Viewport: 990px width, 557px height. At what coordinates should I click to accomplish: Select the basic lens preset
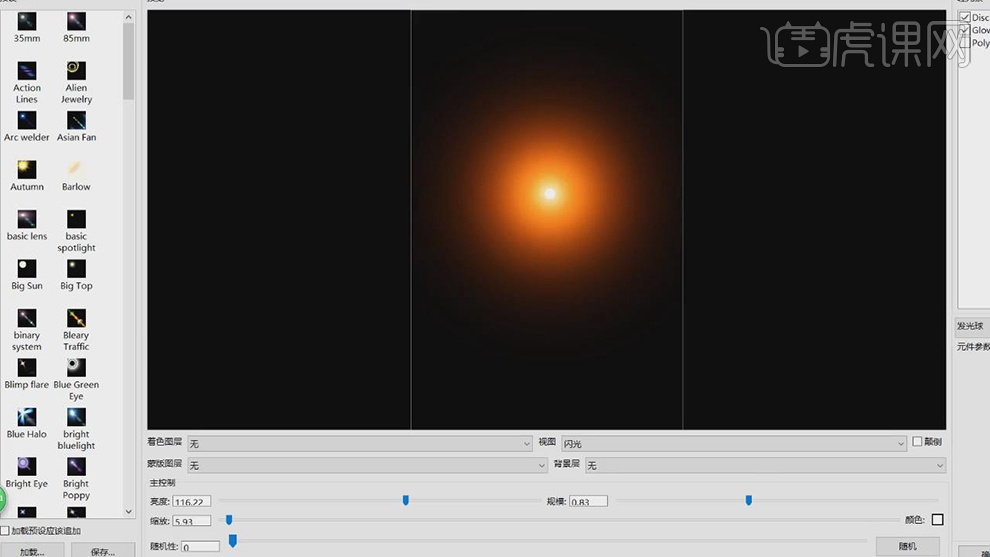coord(27,225)
